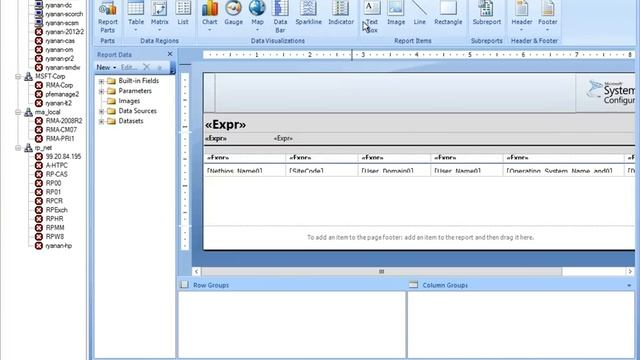The width and height of the screenshot is (640, 360).
Task: Expand the Built-in Fields folder
Action: [x=101, y=81]
